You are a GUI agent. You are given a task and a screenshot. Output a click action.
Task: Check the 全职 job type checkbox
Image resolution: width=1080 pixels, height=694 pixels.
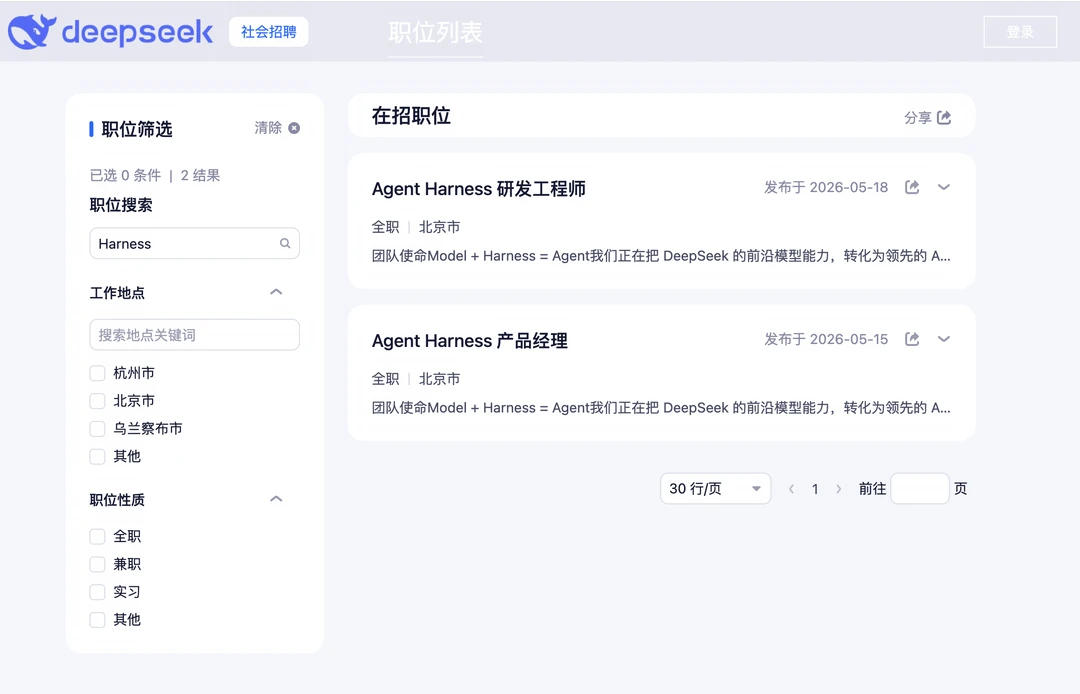pyautogui.click(x=97, y=536)
